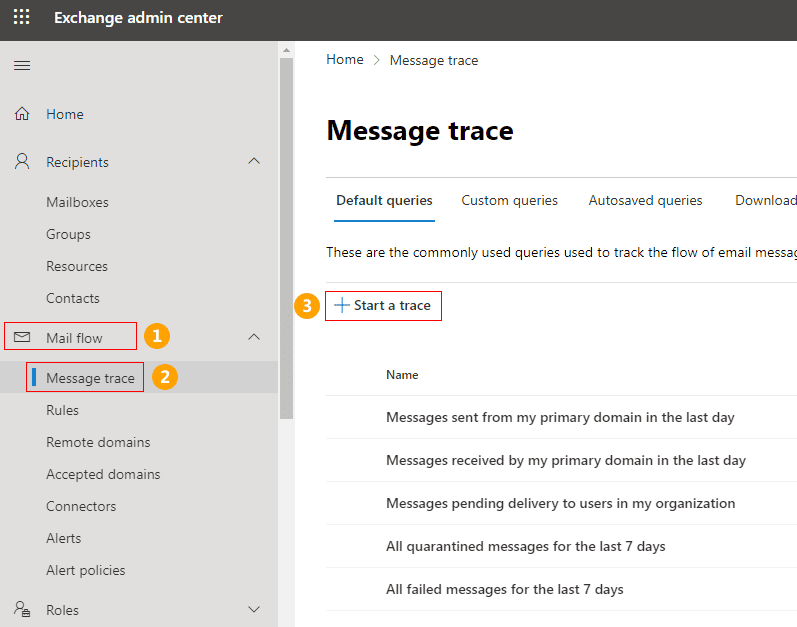The width and height of the screenshot is (797, 627).
Task: Expand the Roles section chevron
Action: pos(254,609)
